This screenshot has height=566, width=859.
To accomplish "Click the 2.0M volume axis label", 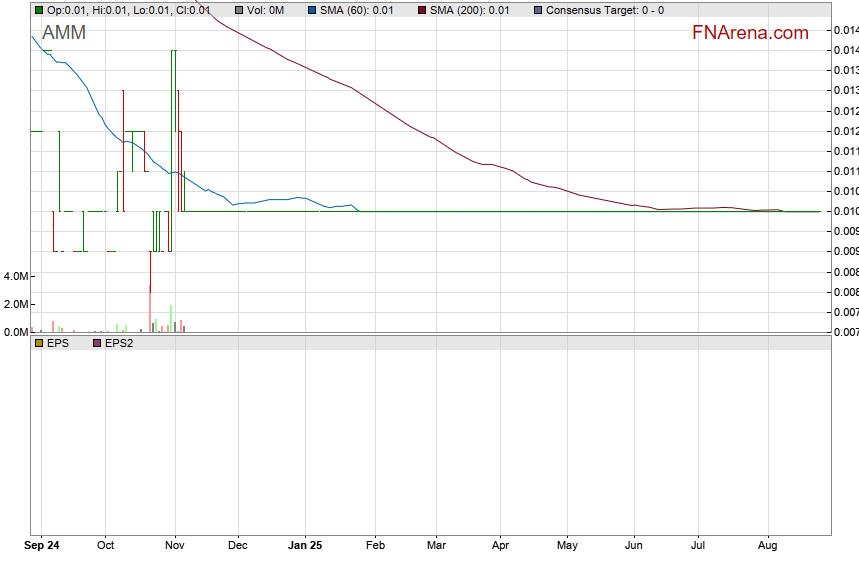I will tap(15, 304).
